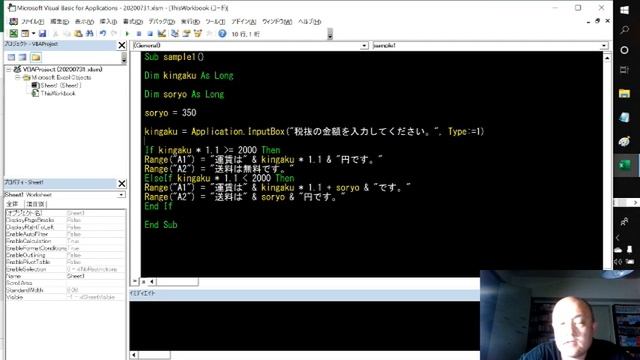Collapse the Microsoft Excel Objects folder
640x360 pixels.
point(18,78)
